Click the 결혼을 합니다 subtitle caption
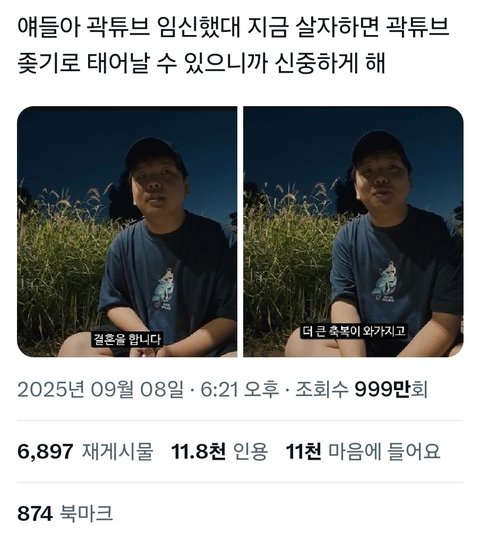Image resolution: width=480 pixels, height=541 pixels. click(127, 339)
